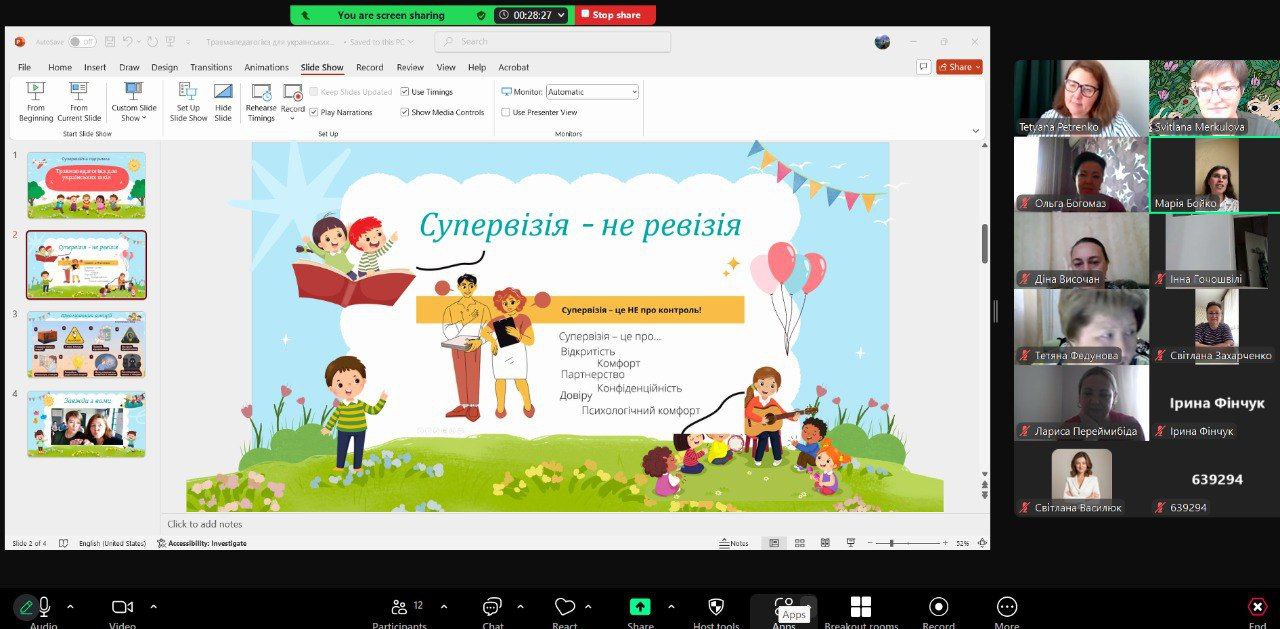
Task: Open the Monitor Automatic dropdown
Action: click(x=591, y=92)
